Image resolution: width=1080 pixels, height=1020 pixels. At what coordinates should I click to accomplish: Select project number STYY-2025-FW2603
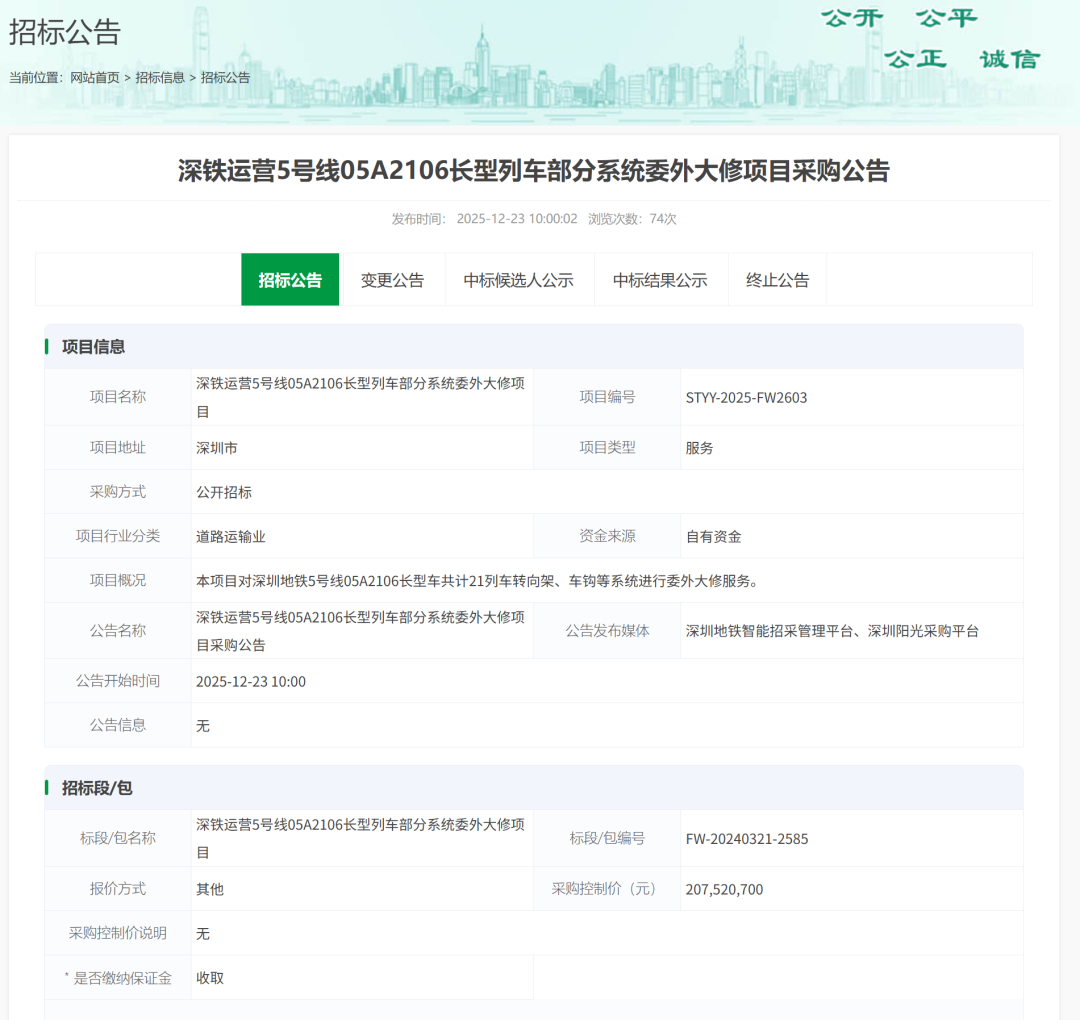(746, 397)
